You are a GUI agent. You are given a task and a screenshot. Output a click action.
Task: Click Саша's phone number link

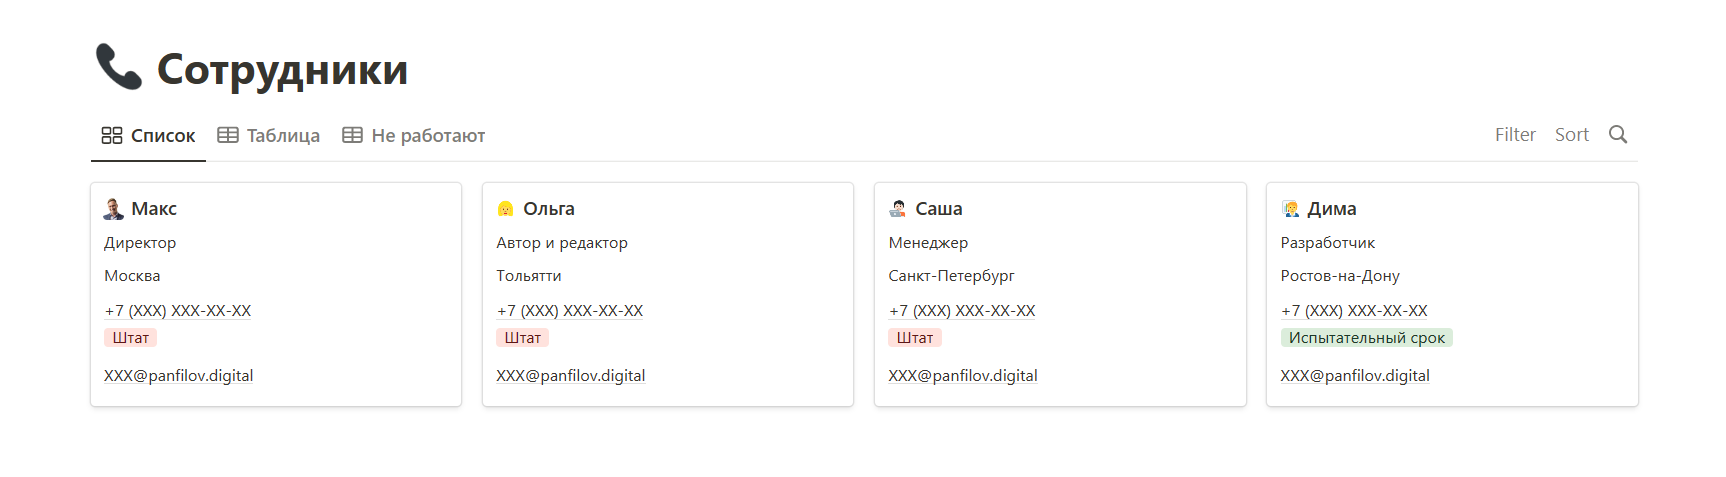[x=962, y=311]
